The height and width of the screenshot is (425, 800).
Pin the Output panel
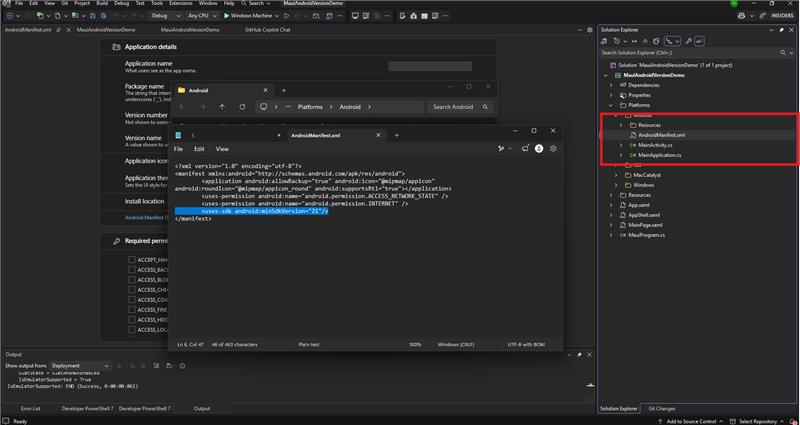579,355
